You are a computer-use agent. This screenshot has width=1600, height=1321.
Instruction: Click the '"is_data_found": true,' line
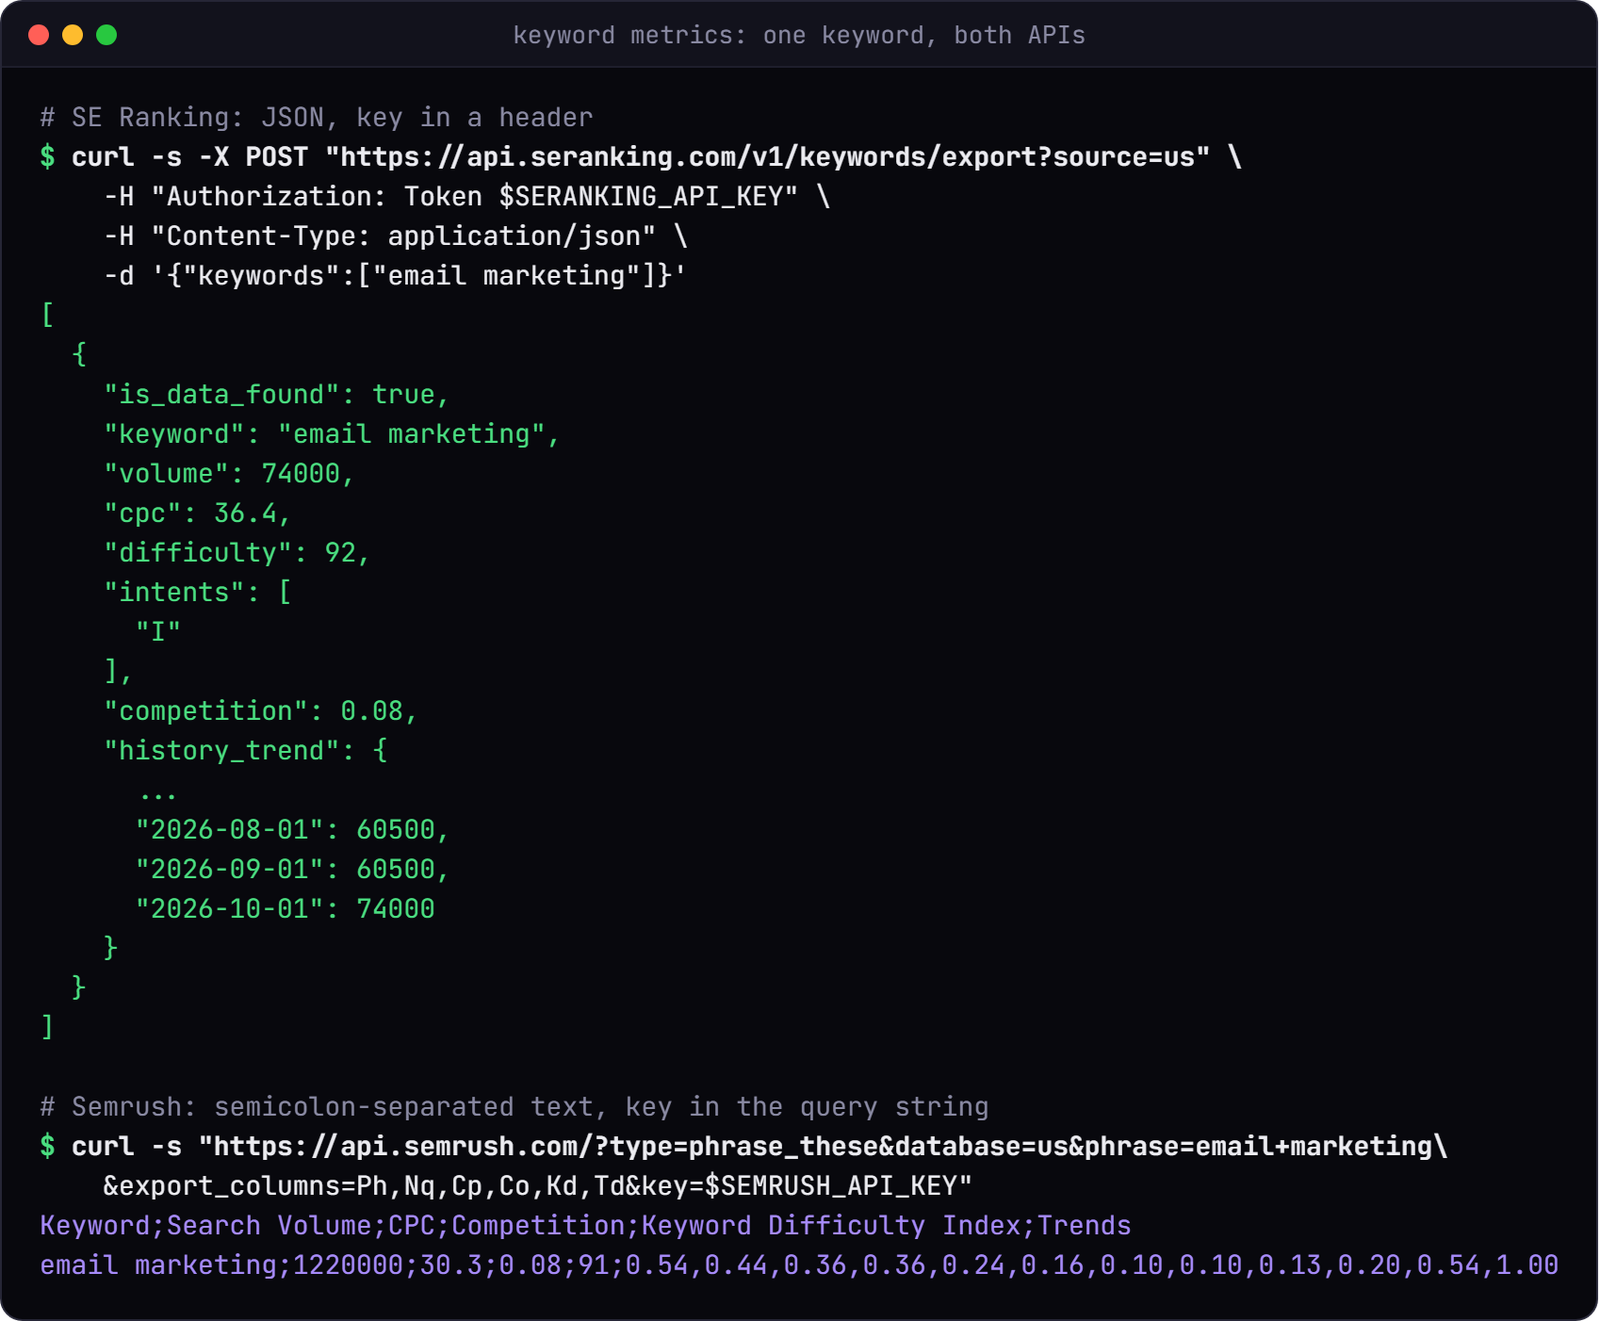[x=277, y=394]
